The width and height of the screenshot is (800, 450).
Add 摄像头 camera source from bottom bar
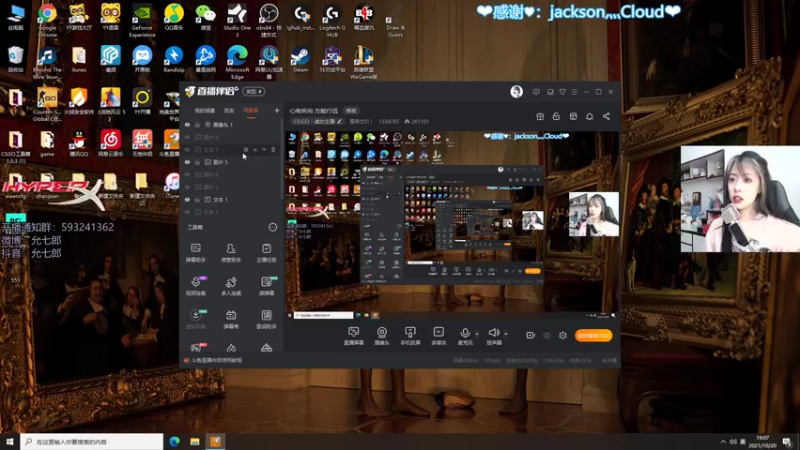click(x=382, y=336)
